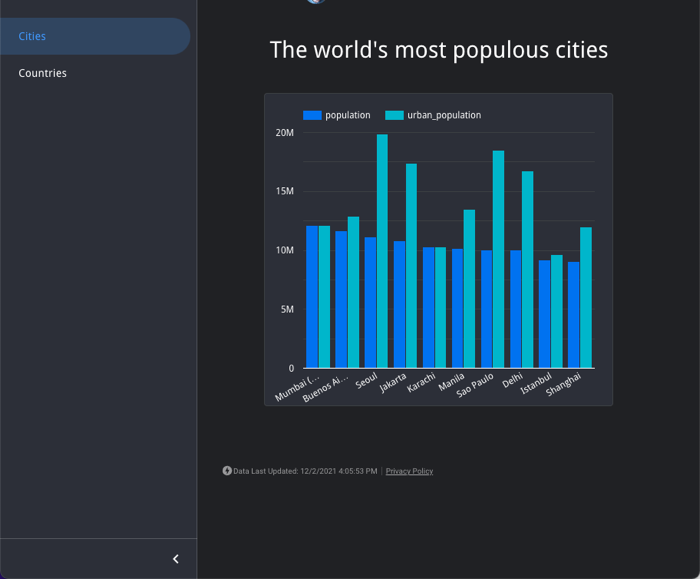Open the Cities page in sidebar
The height and width of the screenshot is (579, 700).
[33, 36]
